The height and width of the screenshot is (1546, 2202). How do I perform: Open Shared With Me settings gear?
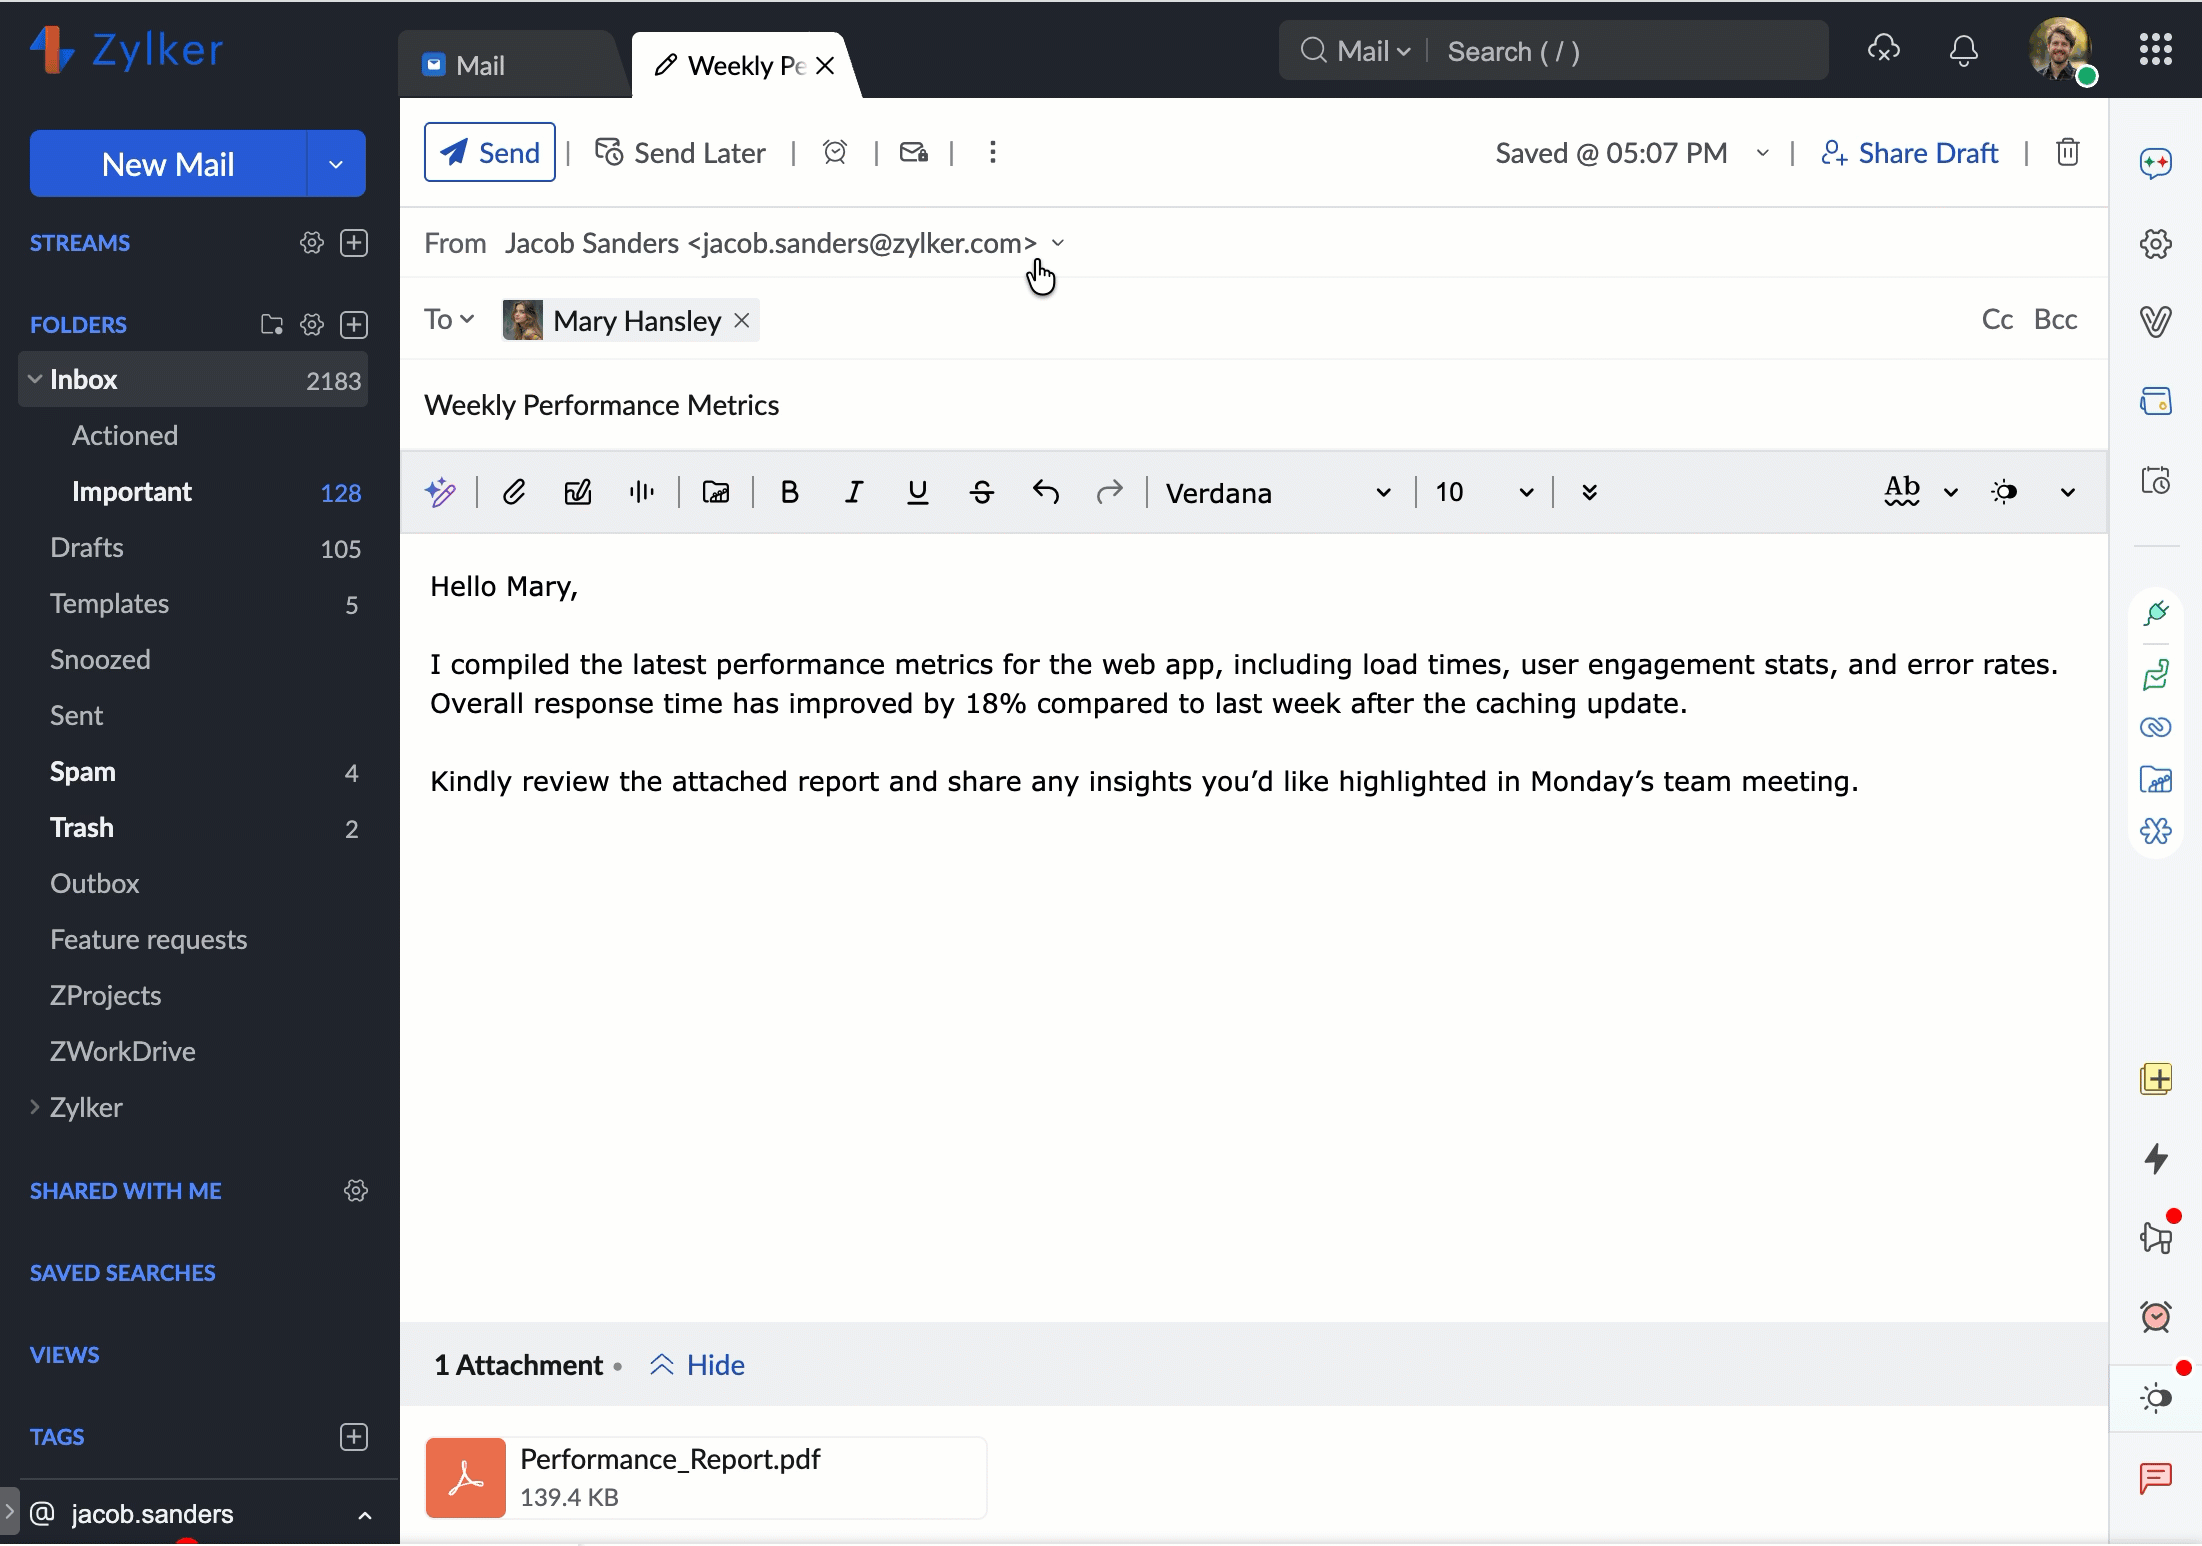pyautogui.click(x=356, y=1190)
